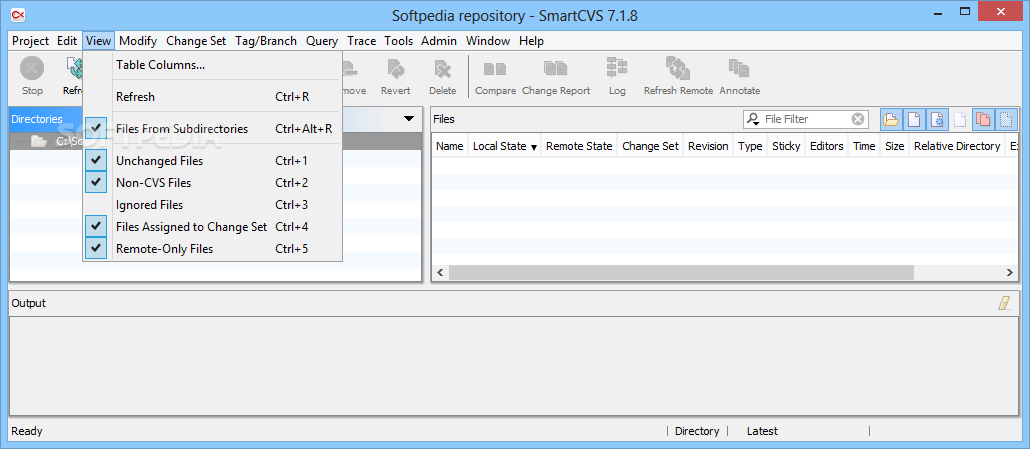Toggle unchanged files blank page icon in Files panel
The height and width of the screenshot is (449, 1030).
[914, 119]
